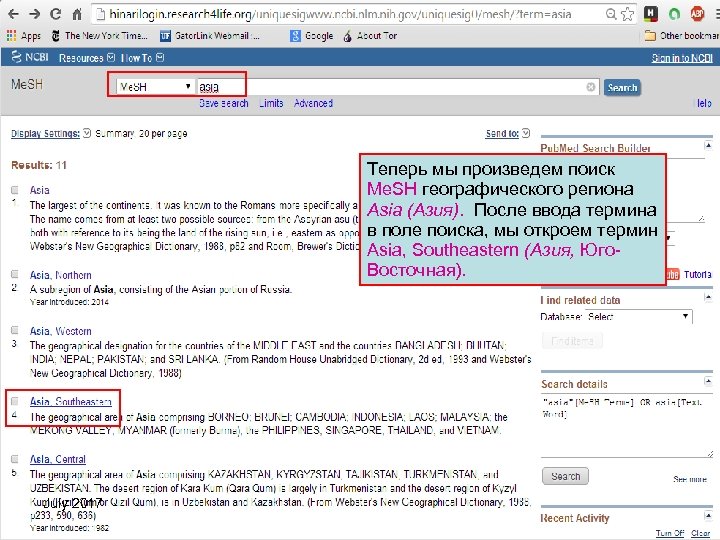Screen dimensions: 720x540
Task: Open the browser home page icon
Action: pos(77,14)
